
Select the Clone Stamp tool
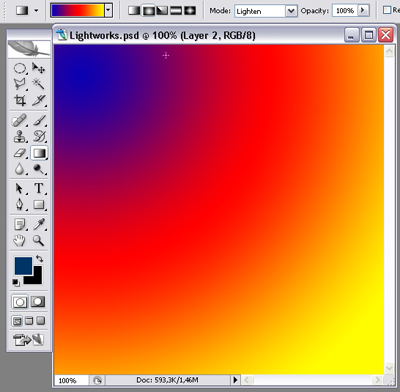coord(20,136)
